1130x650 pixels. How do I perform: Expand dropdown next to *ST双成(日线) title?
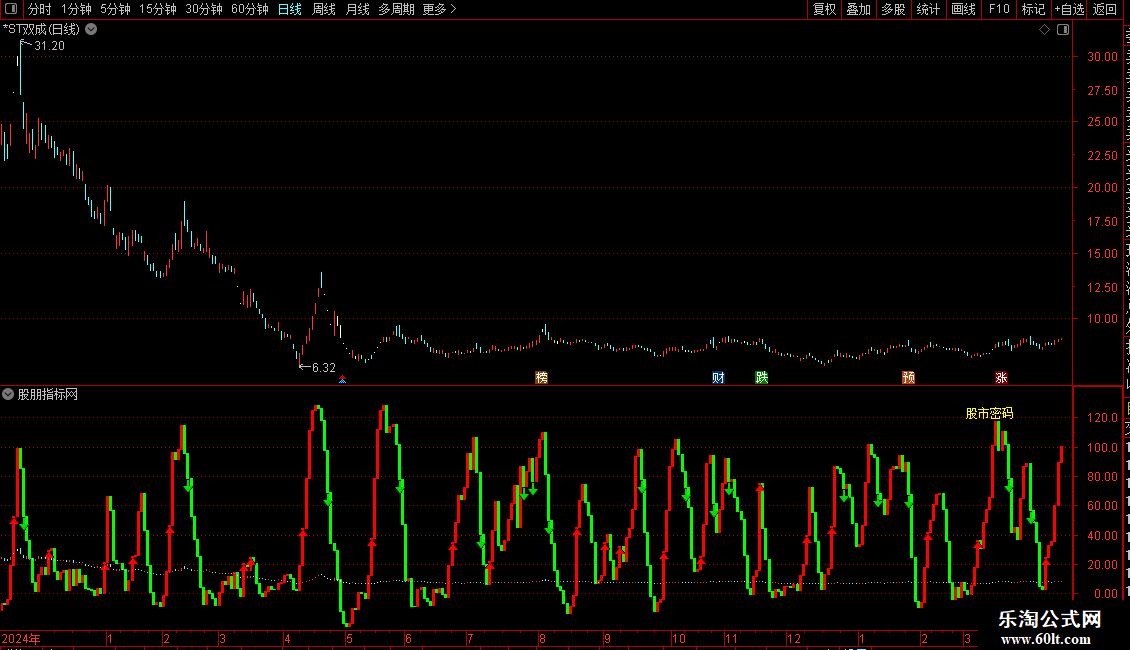pyautogui.click(x=92, y=30)
